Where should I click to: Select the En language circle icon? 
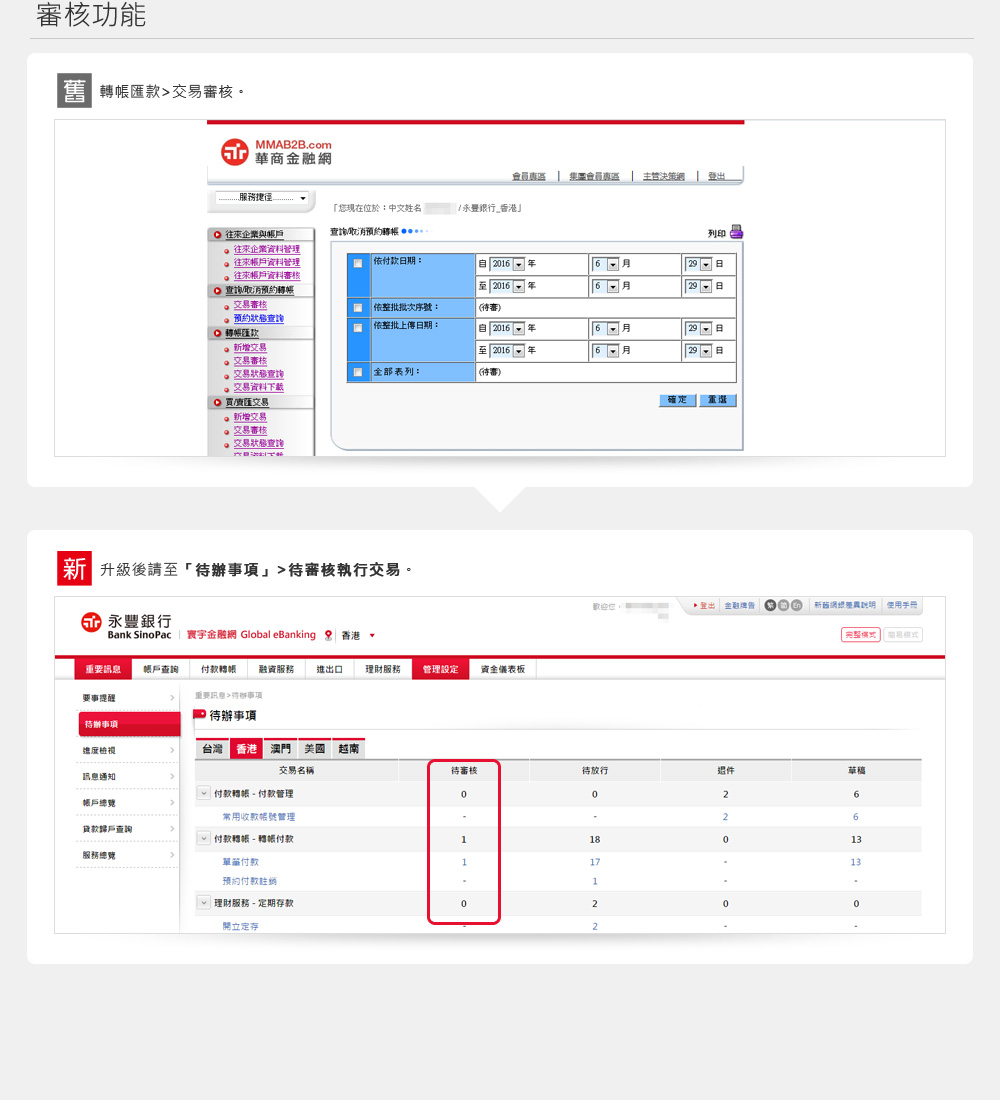(x=796, y=605)
